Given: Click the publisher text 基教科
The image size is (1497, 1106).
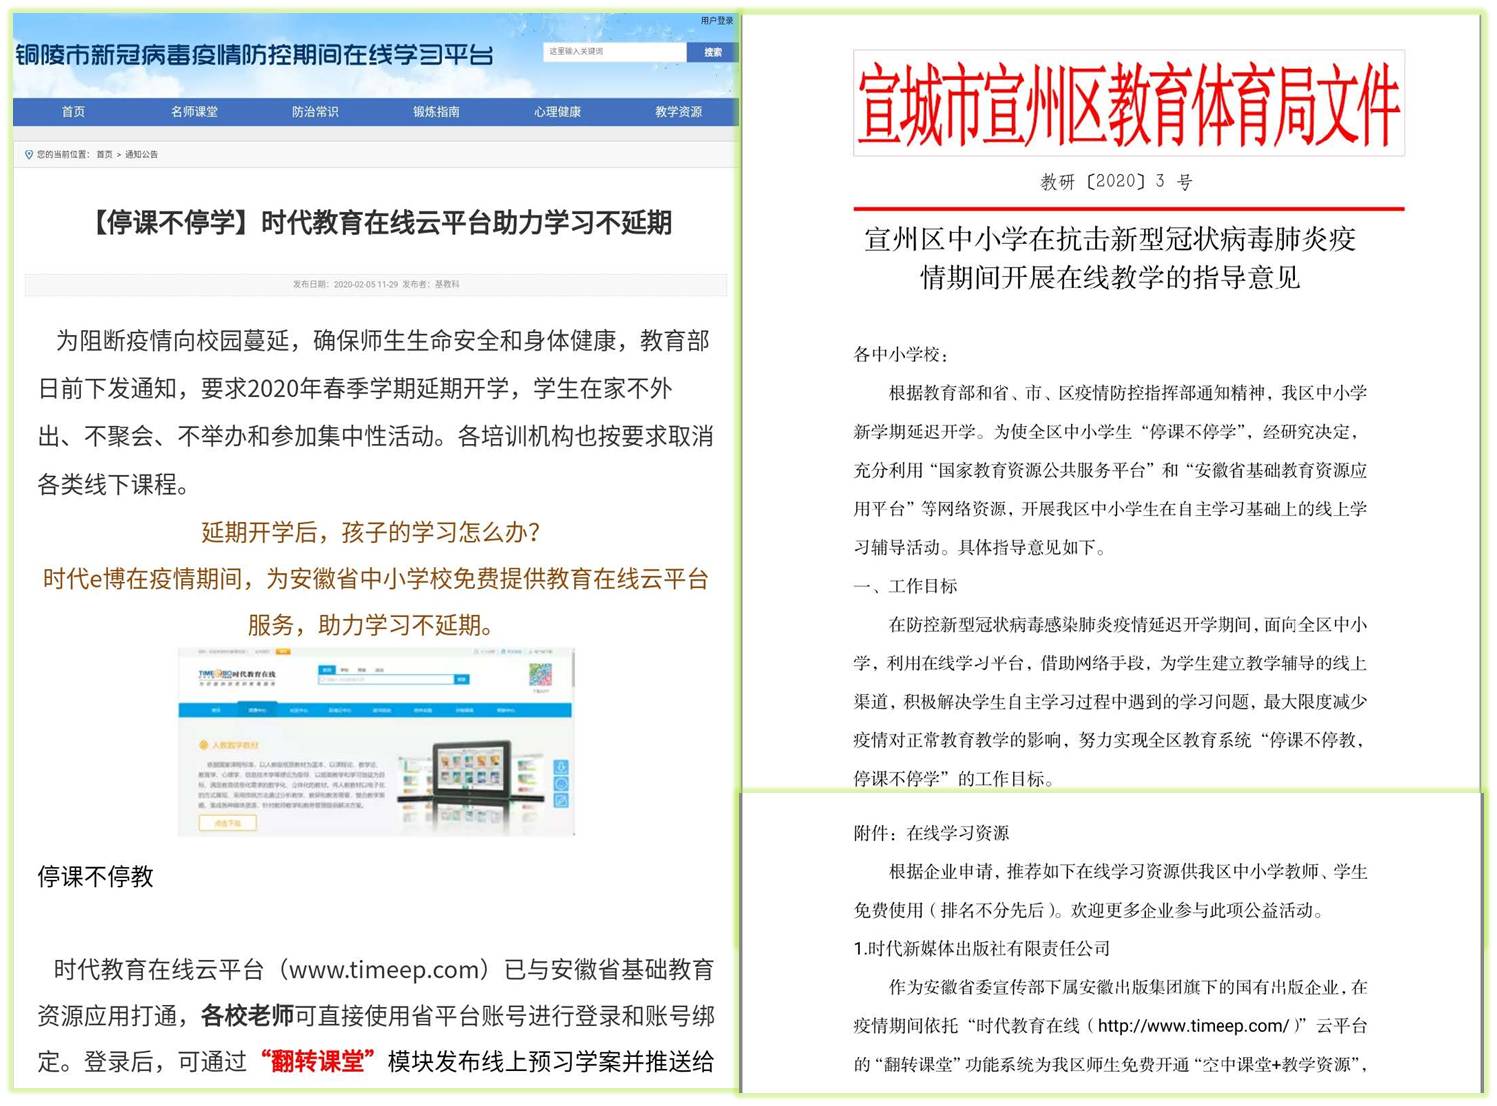Looking at the screenshot, I should coord(447,285).
